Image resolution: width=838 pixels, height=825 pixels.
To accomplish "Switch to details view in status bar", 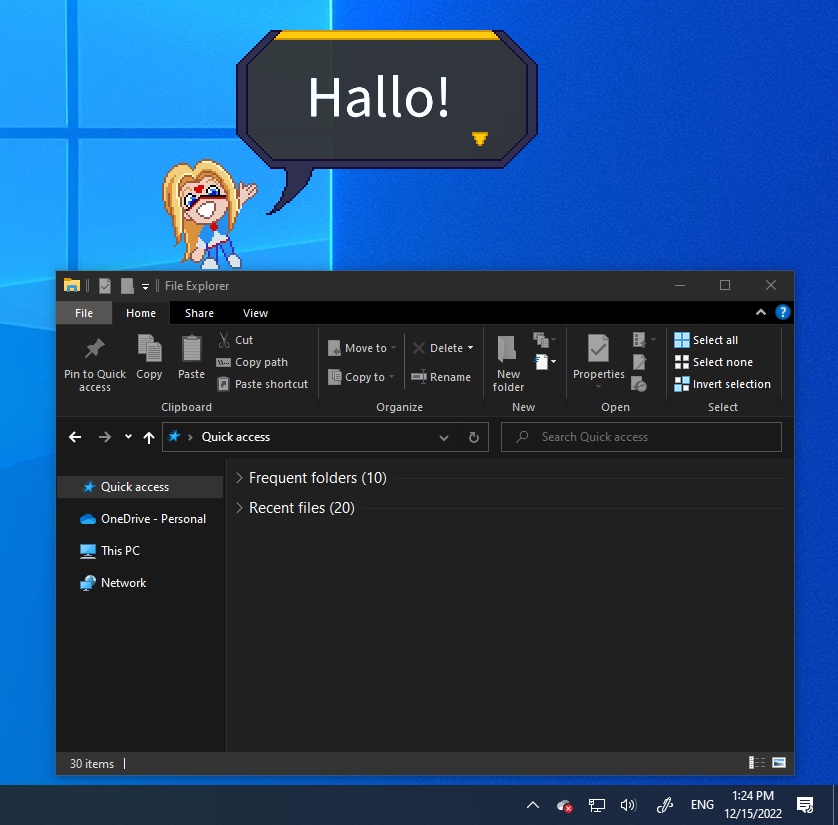I will click(x=757, y=762).
